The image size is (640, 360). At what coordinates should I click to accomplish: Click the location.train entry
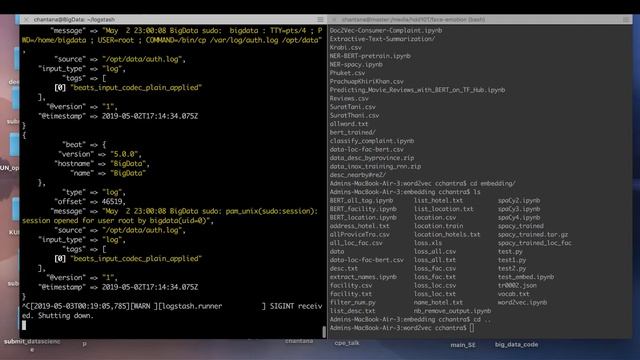[x=438, y=226]
